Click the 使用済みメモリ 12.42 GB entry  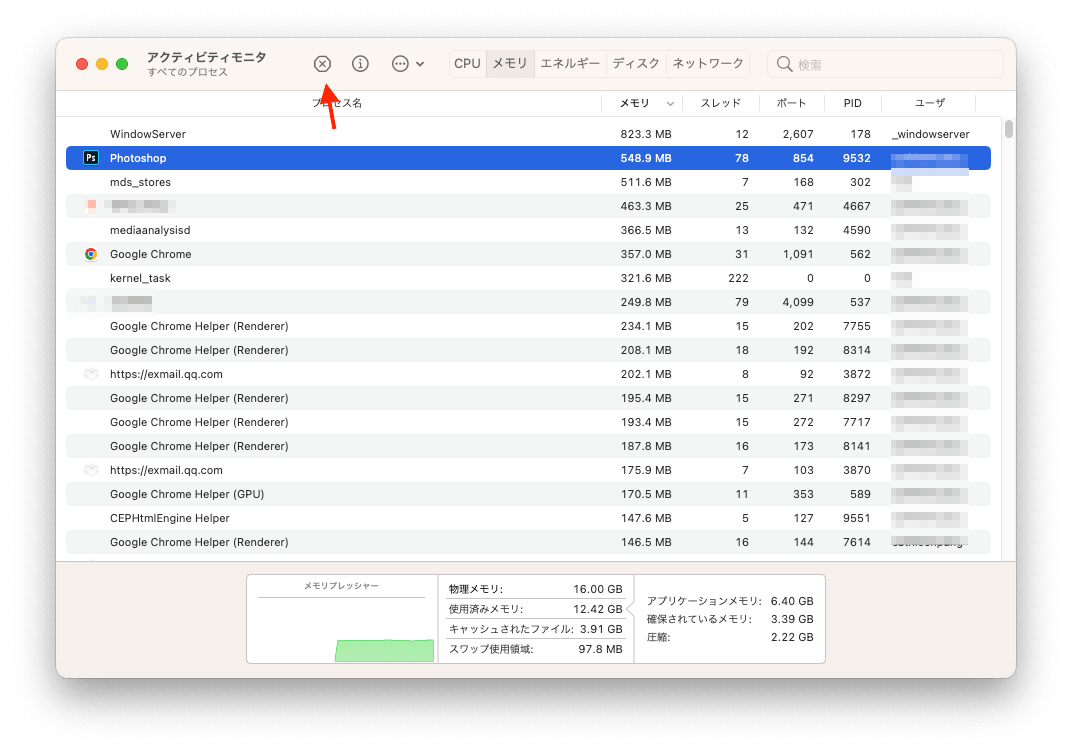pos(535,608)
